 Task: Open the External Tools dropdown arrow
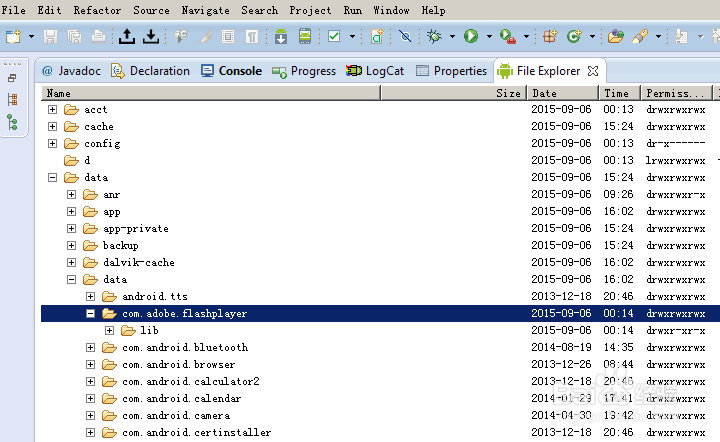(526, 36)
